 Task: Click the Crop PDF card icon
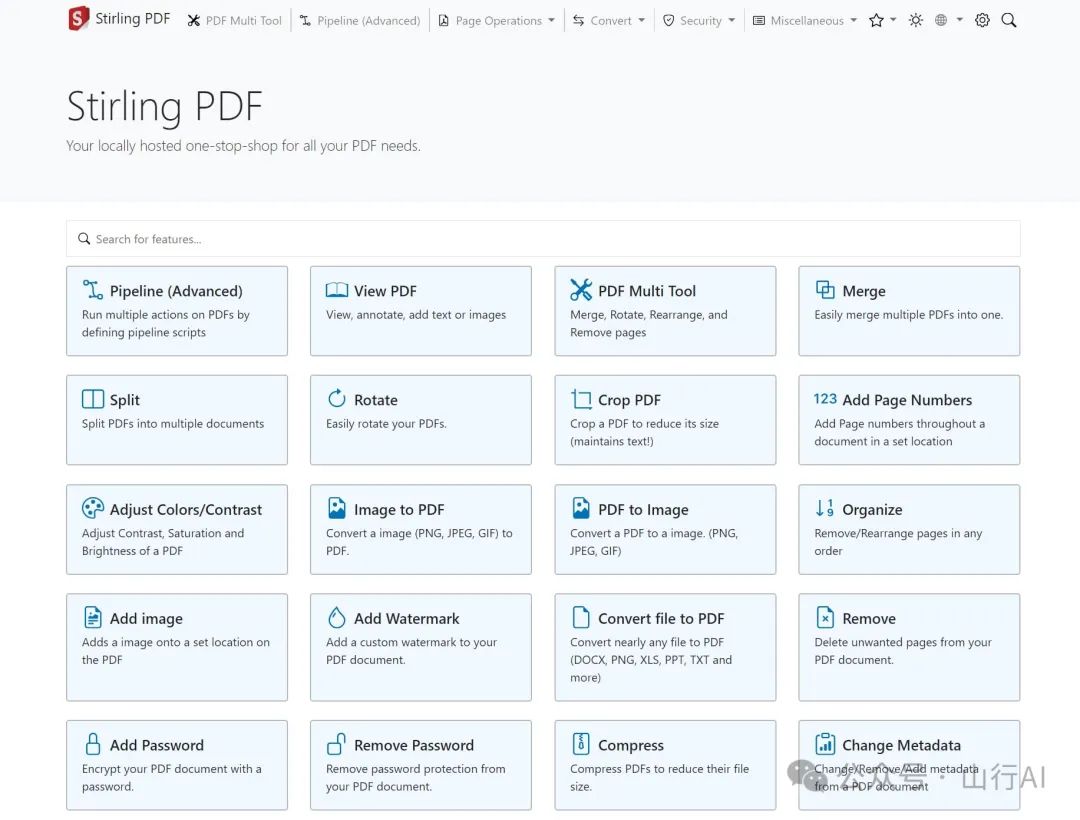tap(581, 399)
